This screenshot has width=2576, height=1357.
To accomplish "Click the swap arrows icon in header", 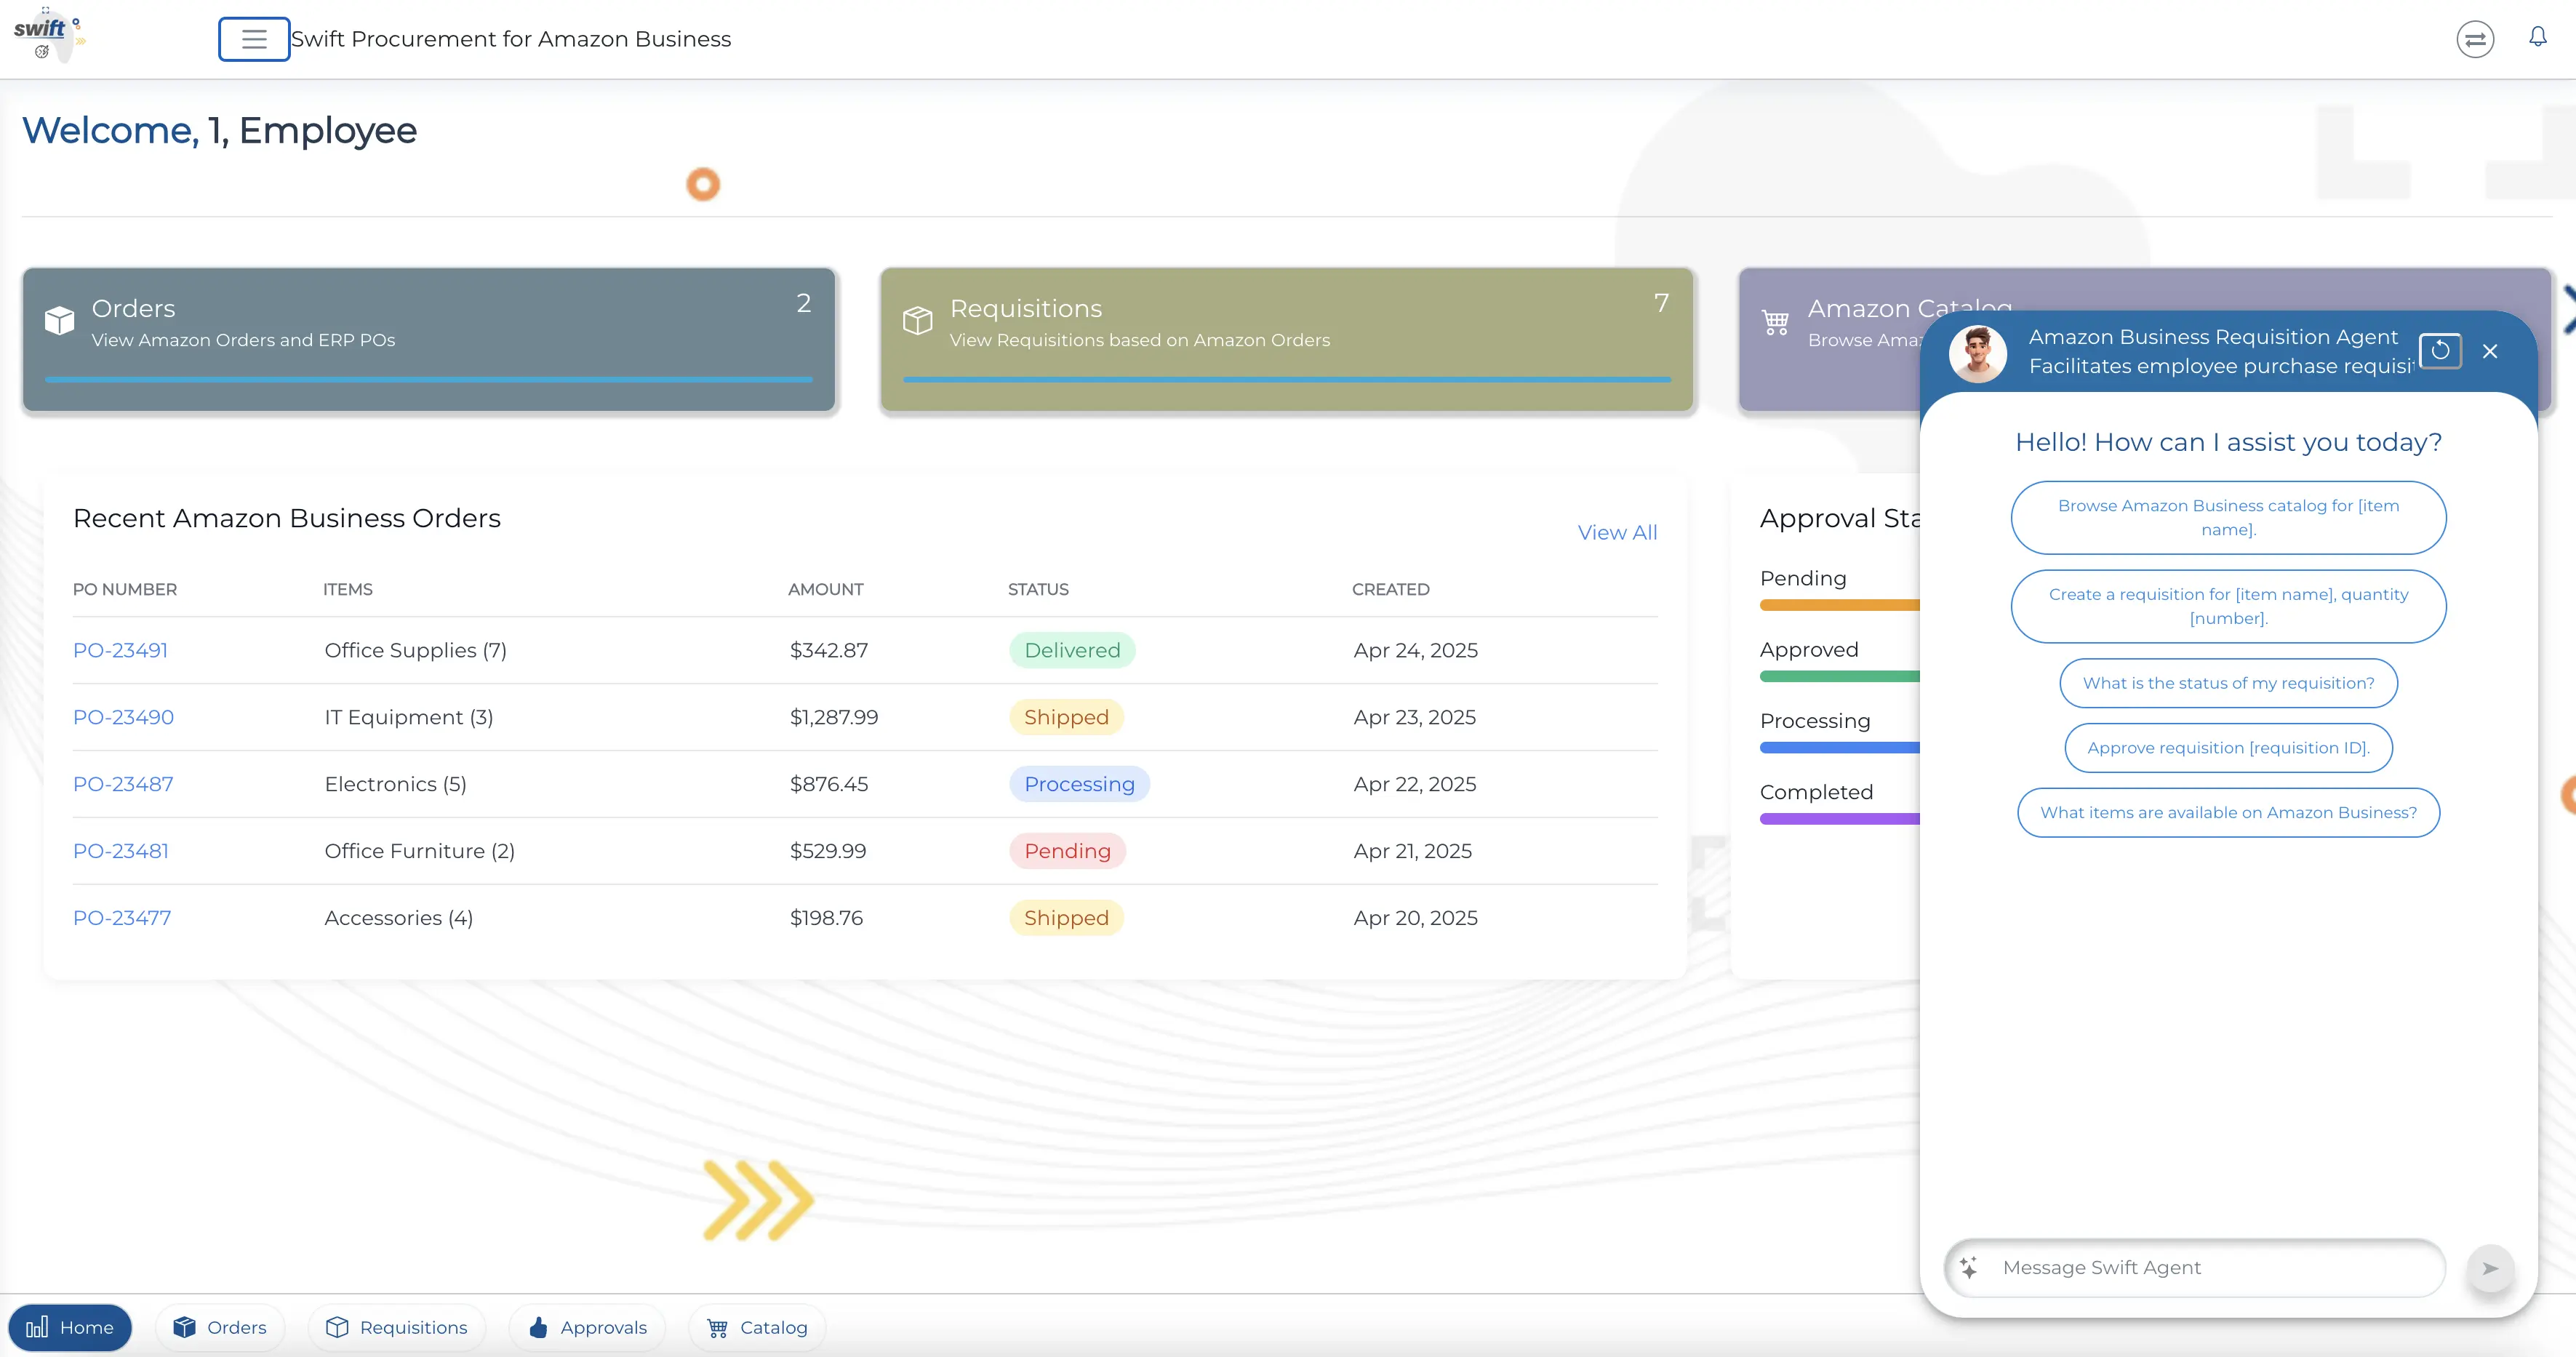I will (x=2475, y=39).
